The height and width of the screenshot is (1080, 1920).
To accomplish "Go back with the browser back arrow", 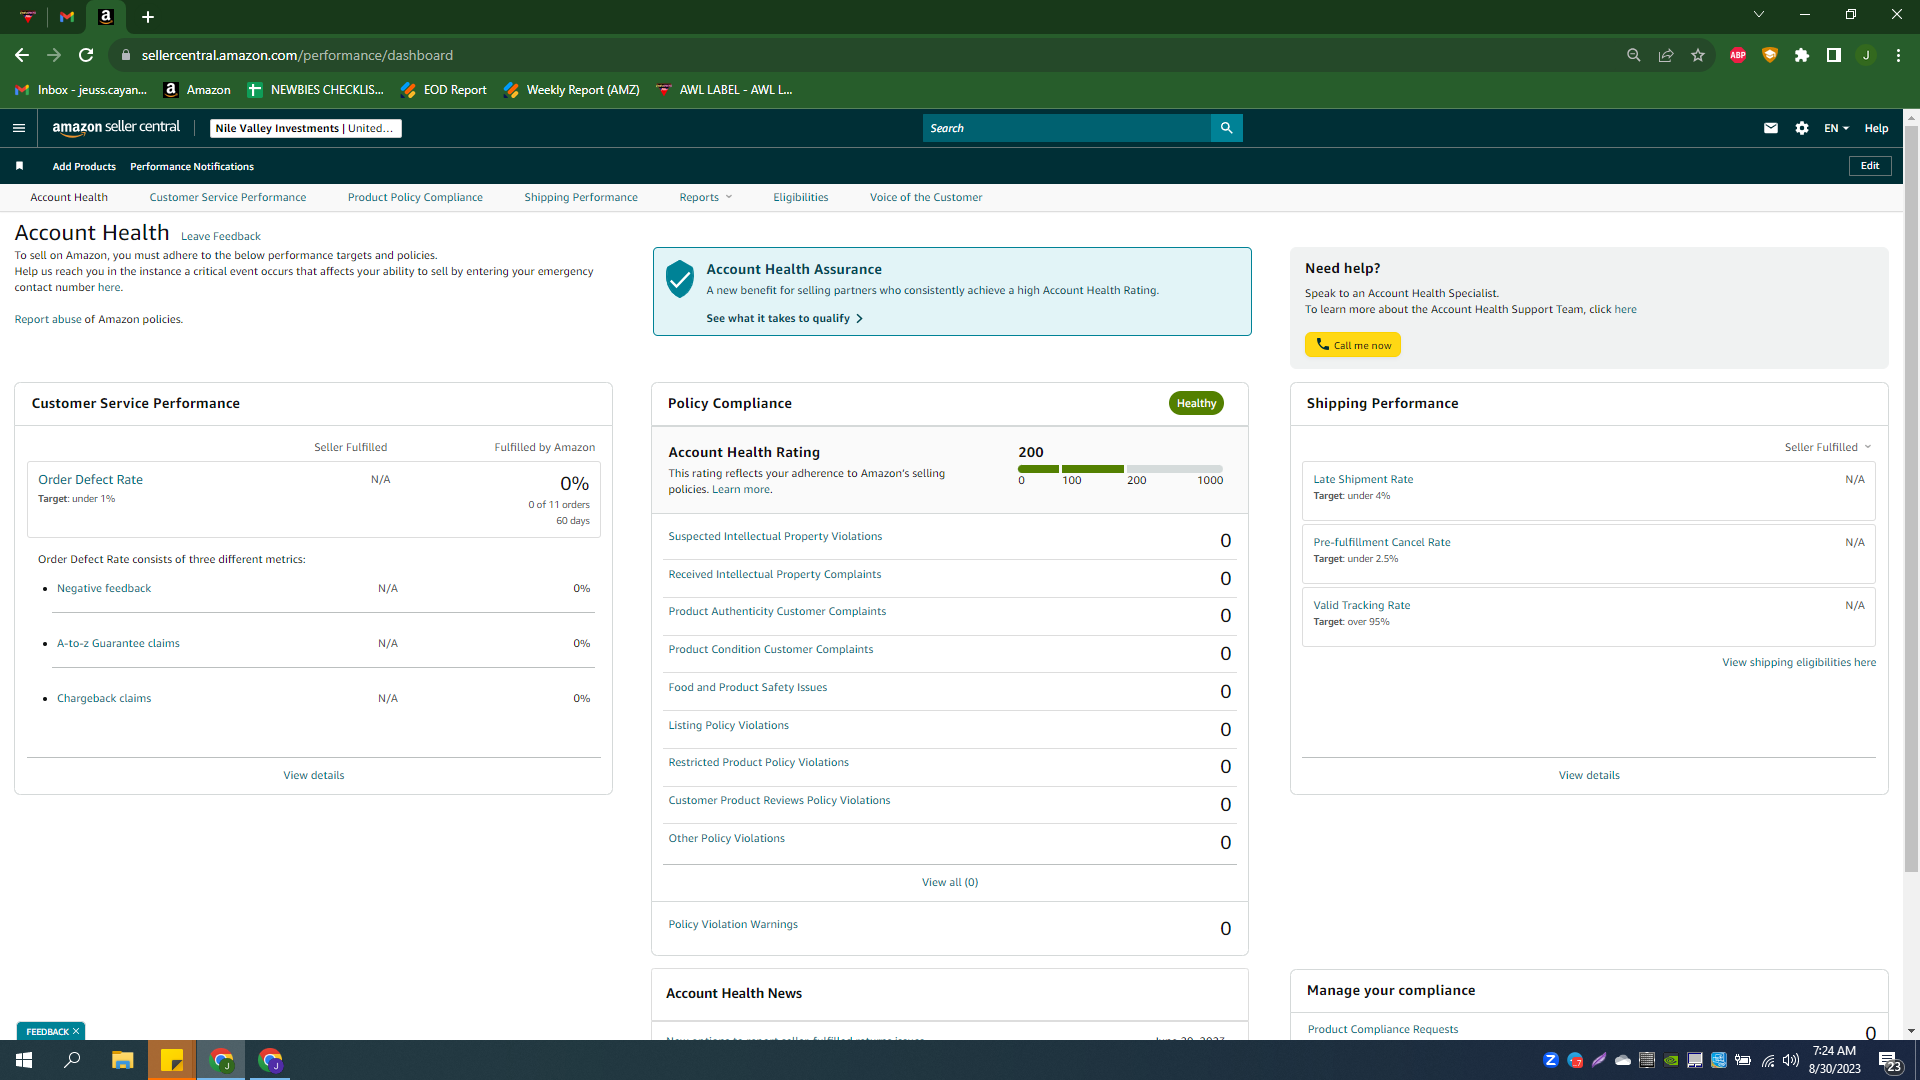I will pos(22,55).
